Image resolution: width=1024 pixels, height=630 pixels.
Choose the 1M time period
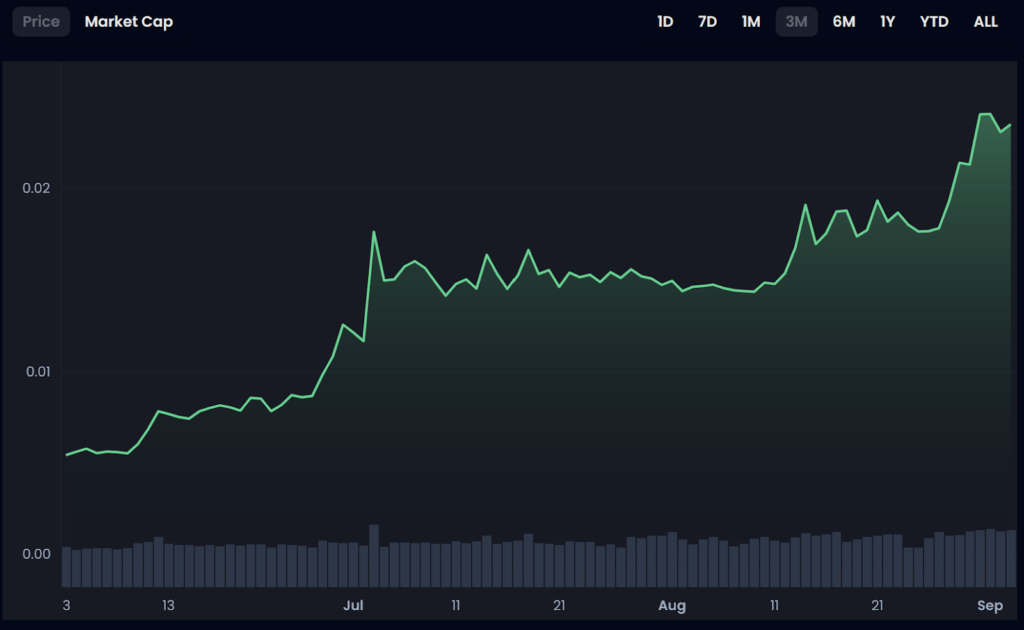point(751,21)
